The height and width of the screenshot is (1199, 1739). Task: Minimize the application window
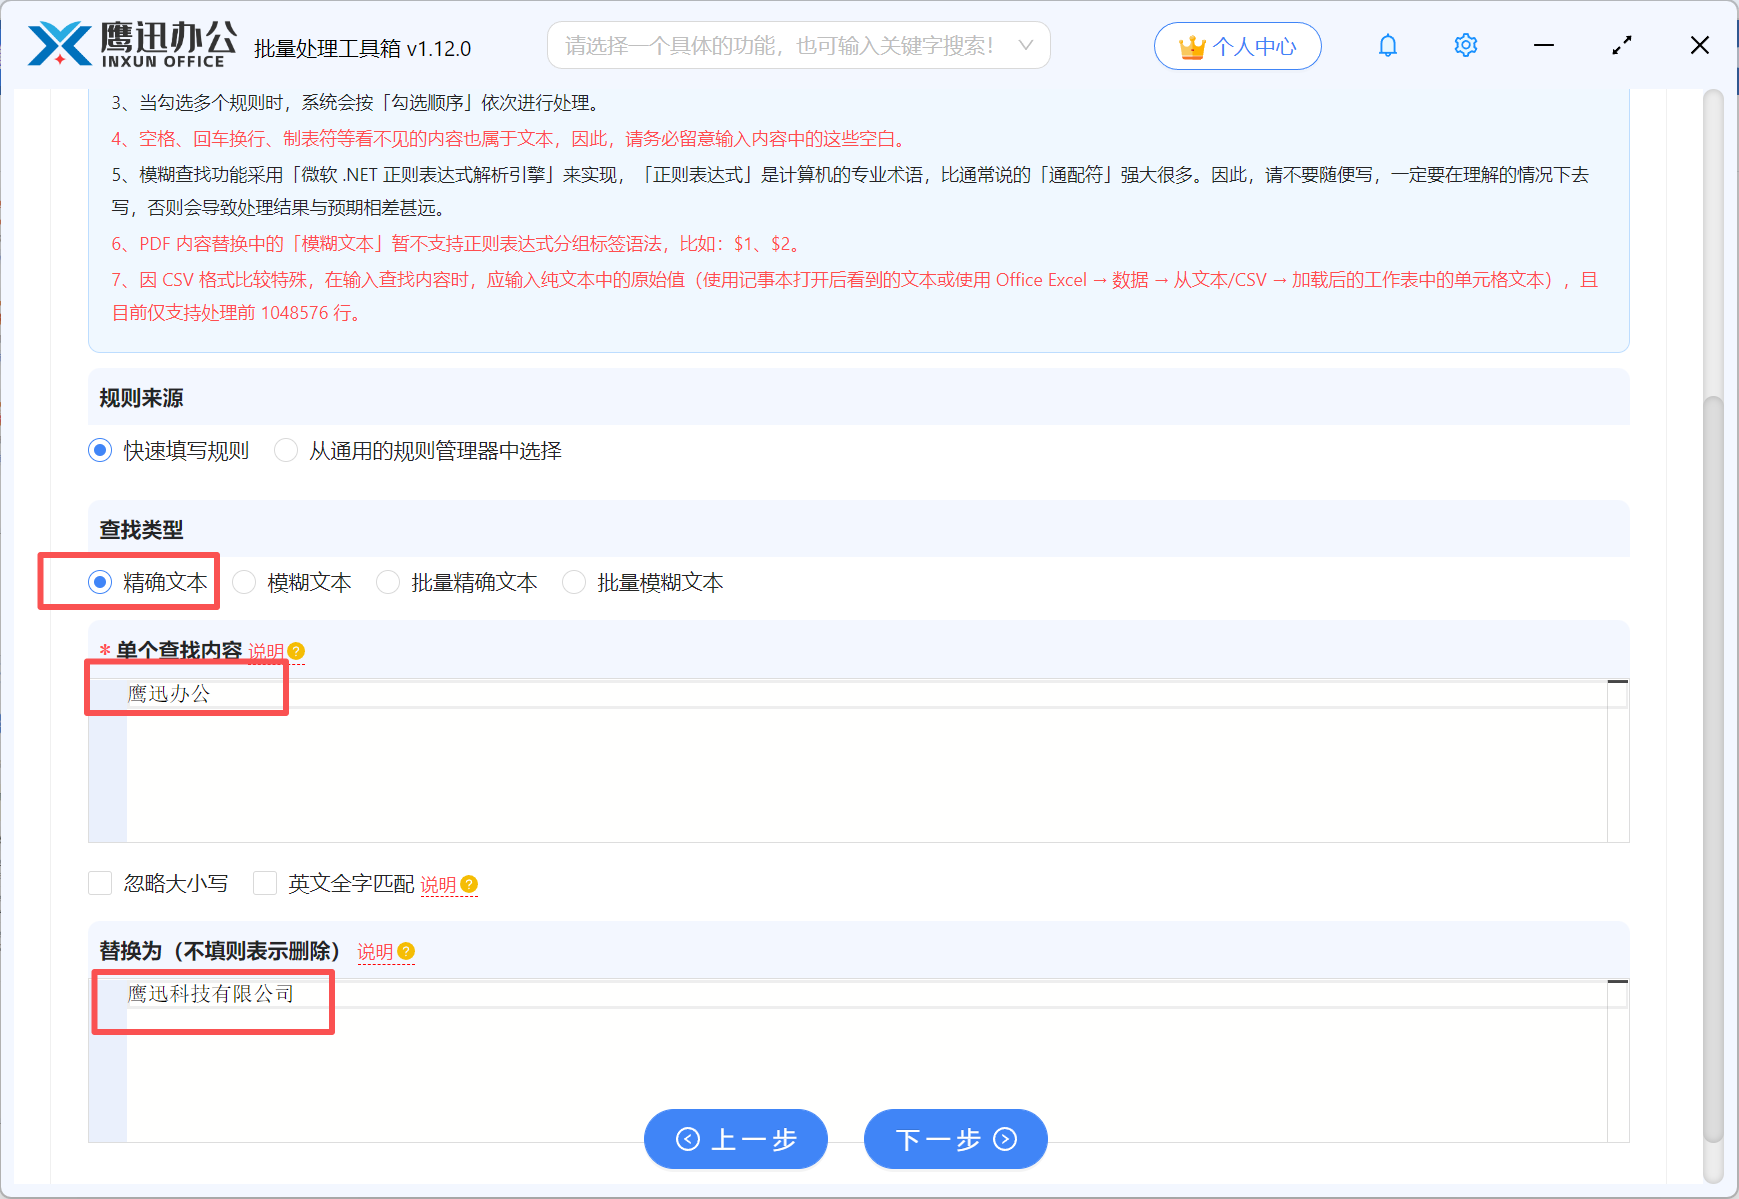point(1543,46)
